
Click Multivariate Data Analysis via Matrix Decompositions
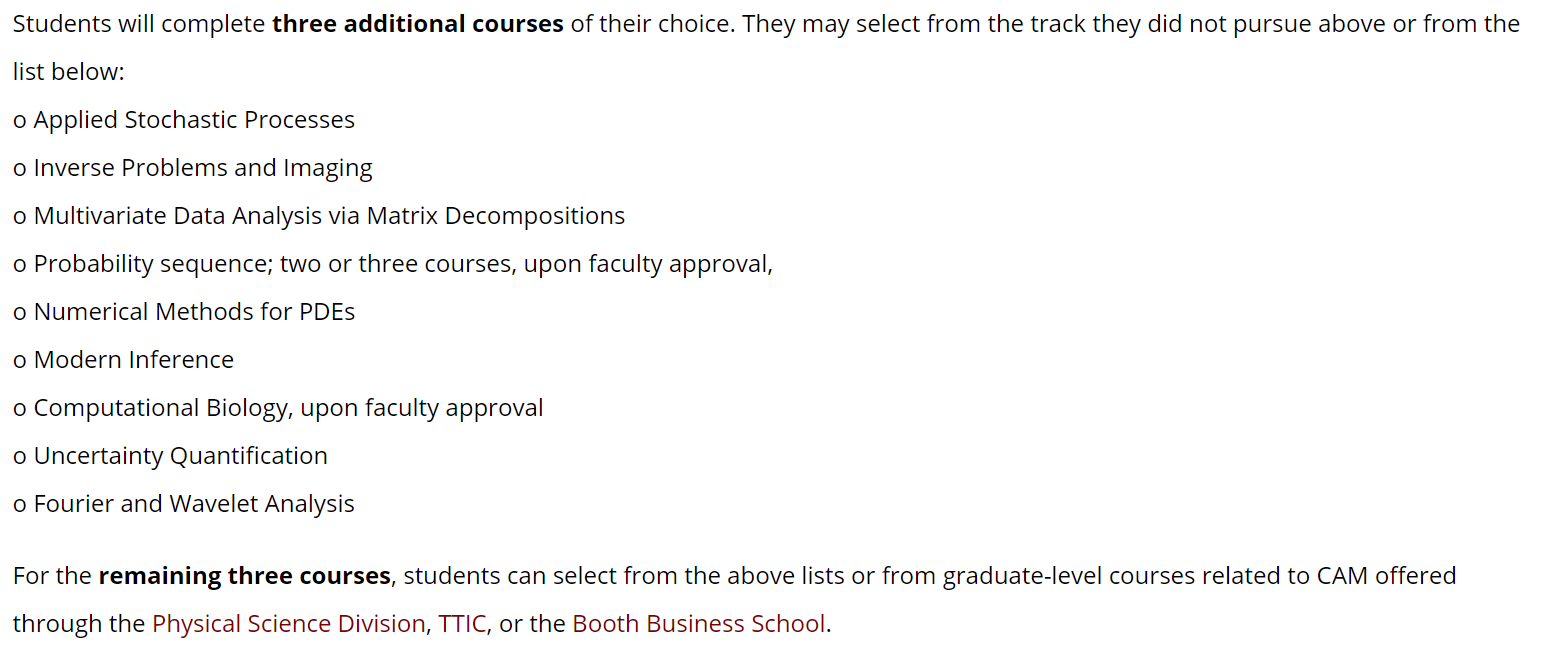[x=319, y=216]
